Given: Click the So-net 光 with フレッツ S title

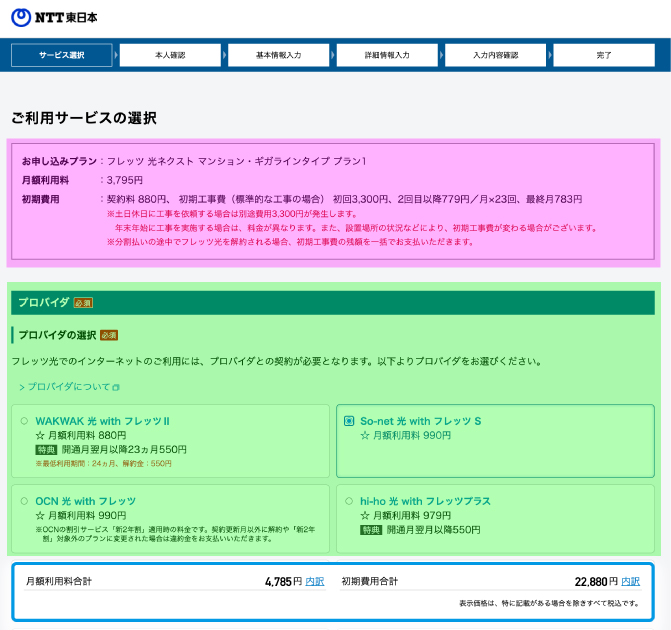Looking at the screenshot, I should [x=421, y=421].
